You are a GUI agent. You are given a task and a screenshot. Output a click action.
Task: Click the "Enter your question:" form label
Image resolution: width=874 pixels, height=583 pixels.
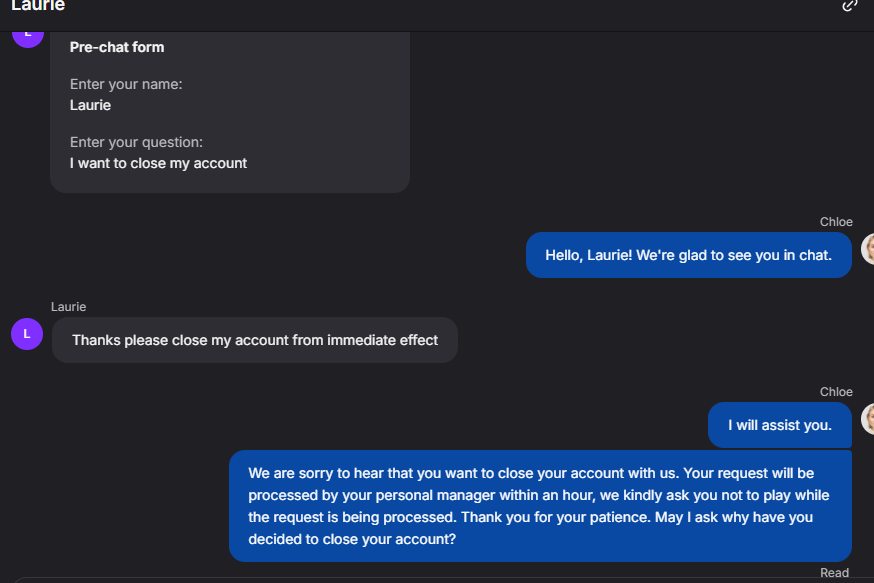136,143
